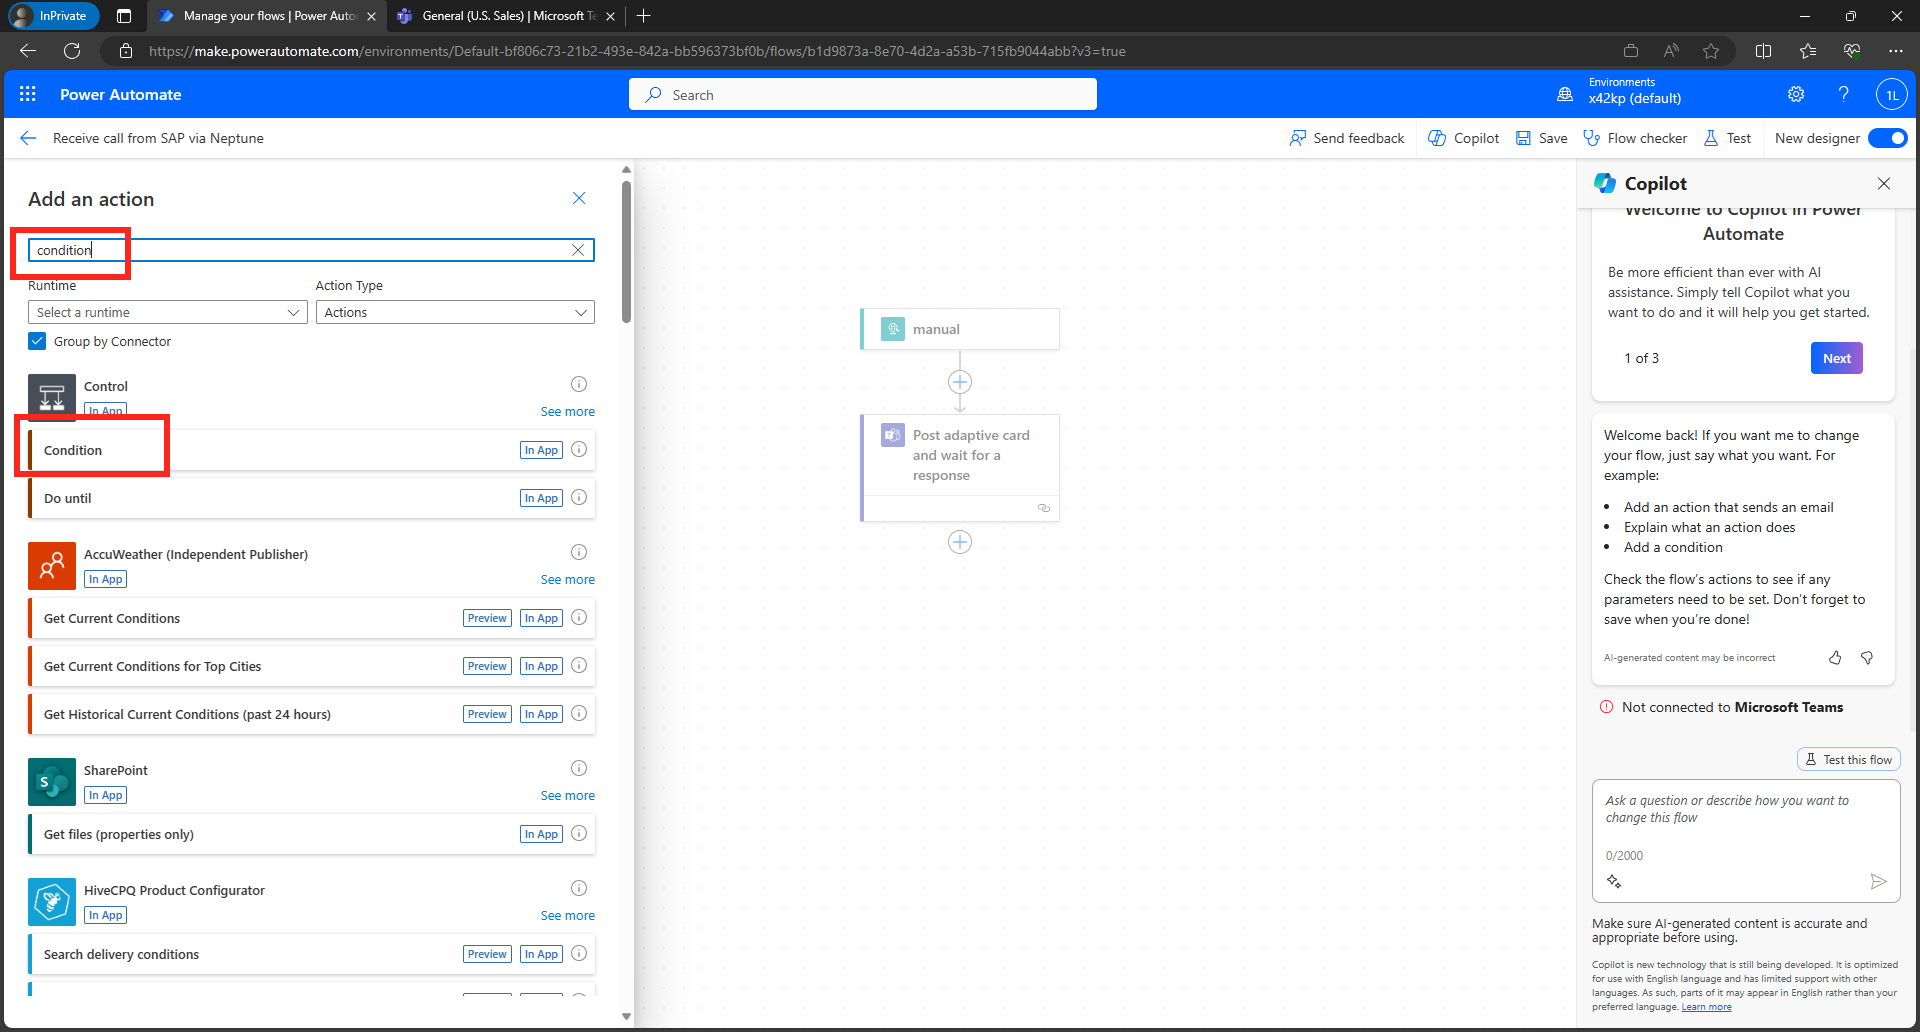Open the Help question mark icon
Viewport: 1920px width, 1032px height.
[x=1843, y=94]
